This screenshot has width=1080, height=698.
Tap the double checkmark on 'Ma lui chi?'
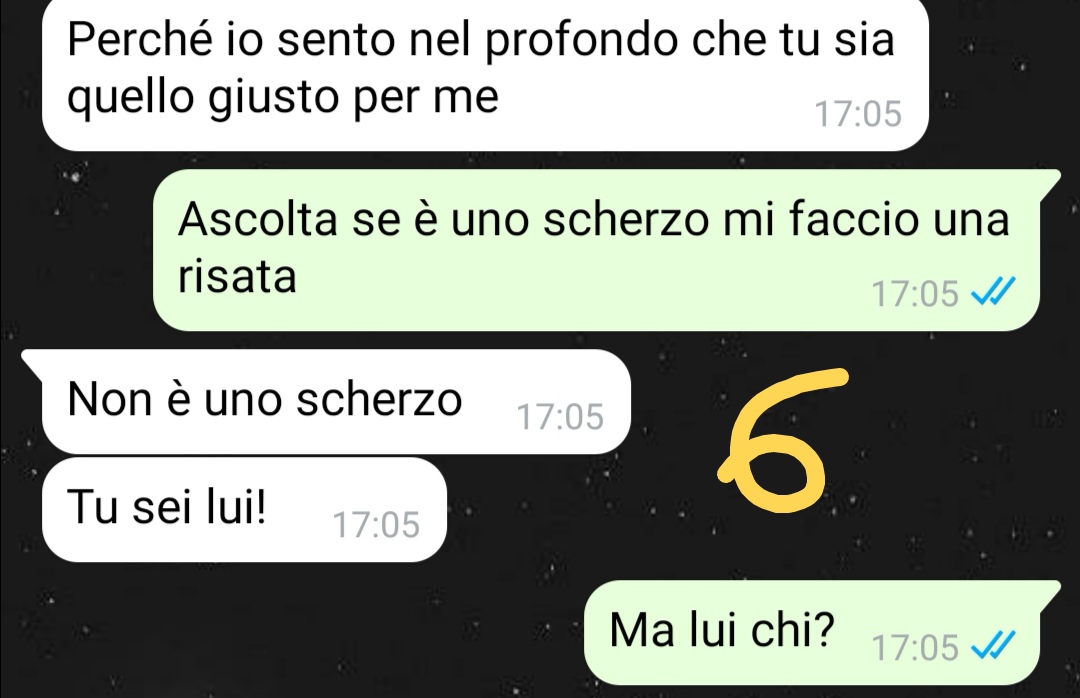993,646
